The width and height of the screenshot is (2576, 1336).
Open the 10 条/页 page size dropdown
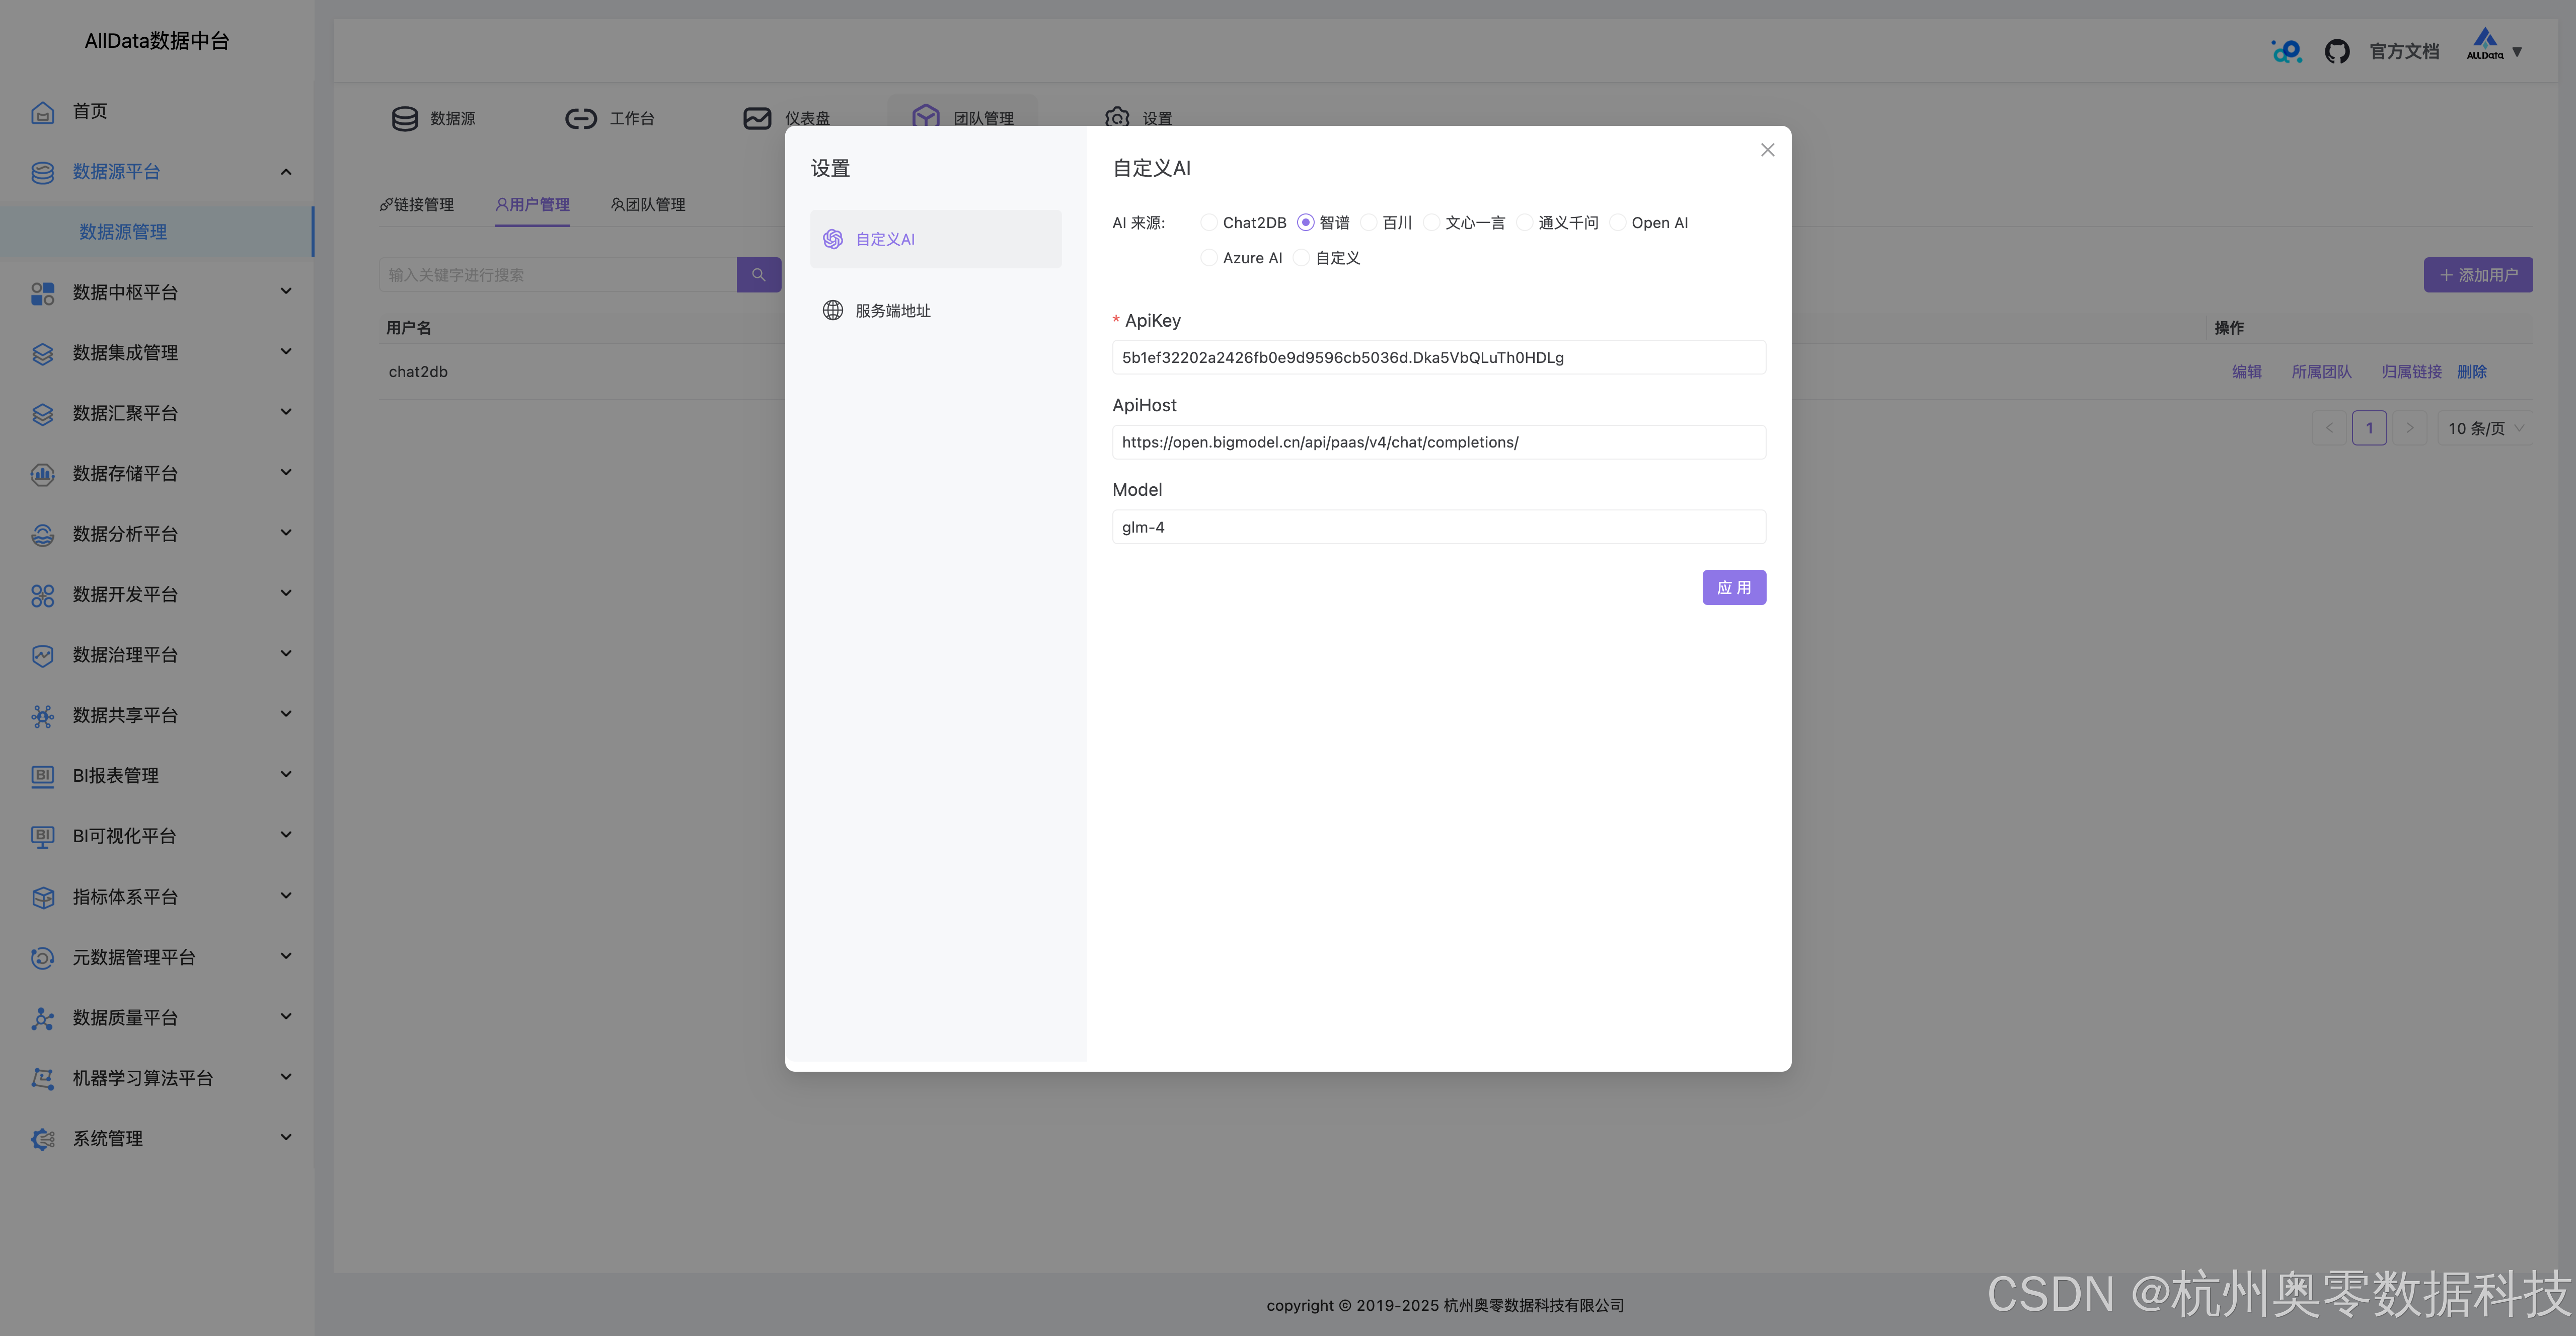pos(2484,428)
